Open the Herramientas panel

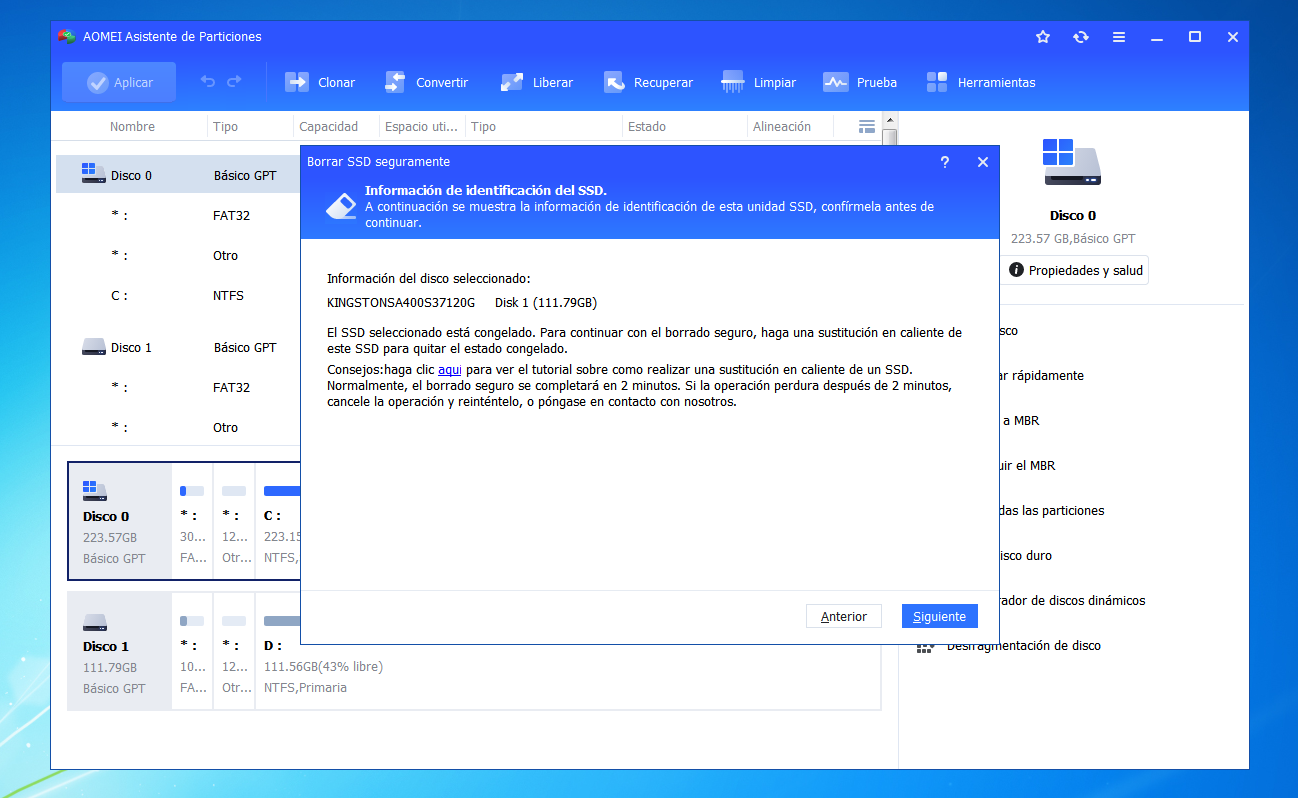pos(980,82)
